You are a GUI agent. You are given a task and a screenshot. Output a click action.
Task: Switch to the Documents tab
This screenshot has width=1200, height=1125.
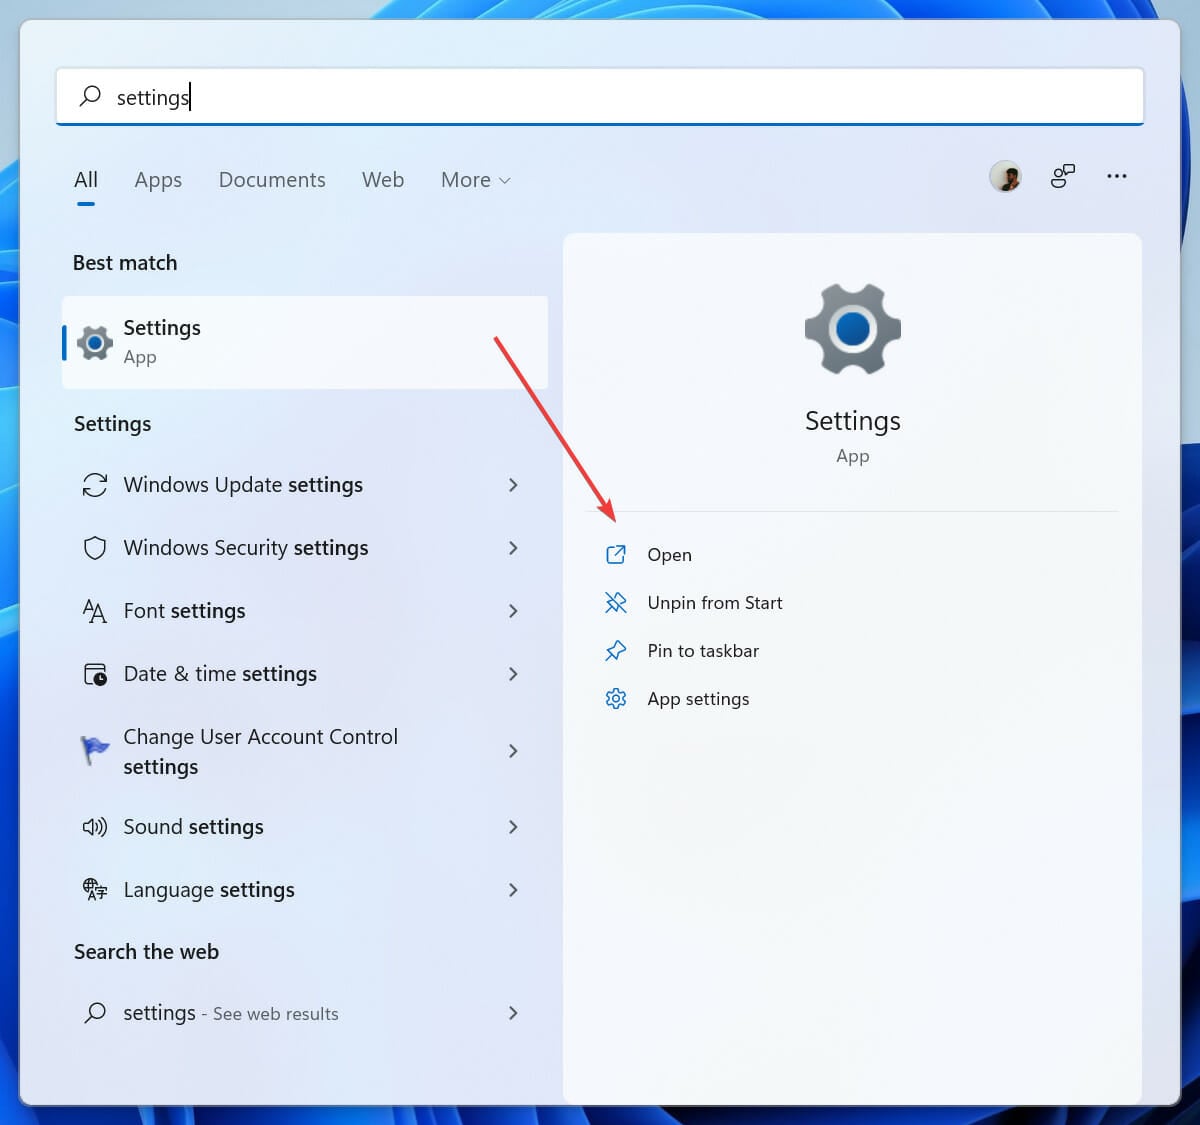pyautogui.click(x=272, y=180)
